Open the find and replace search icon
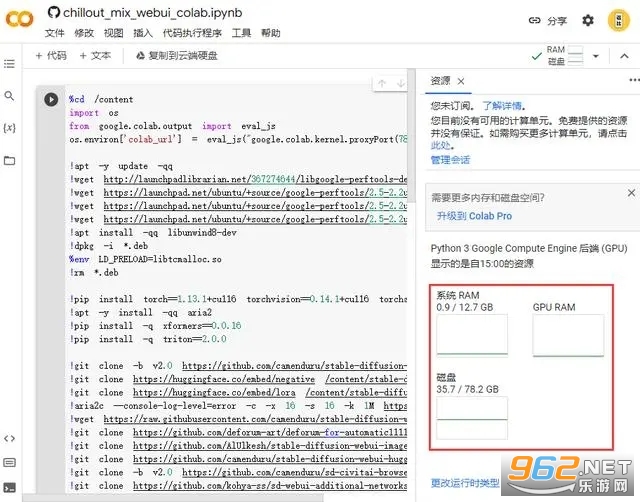The width and height of the screenshot is (640, 502). (x=9, y=96)
